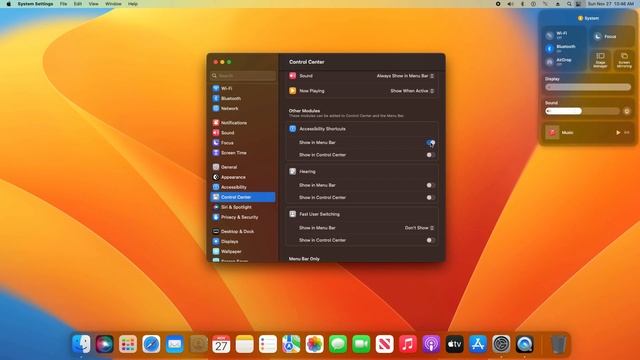Open Finder from the Dock

(x=81, y=344)
